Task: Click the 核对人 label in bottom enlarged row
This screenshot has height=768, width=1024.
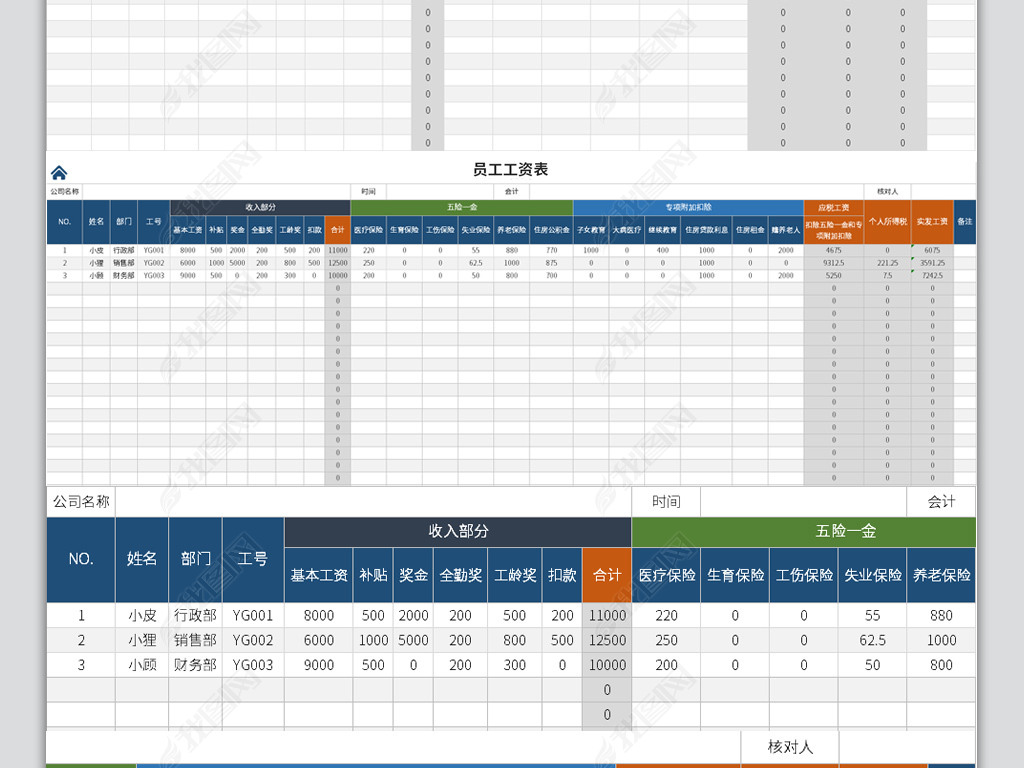Action: point(789,747)
